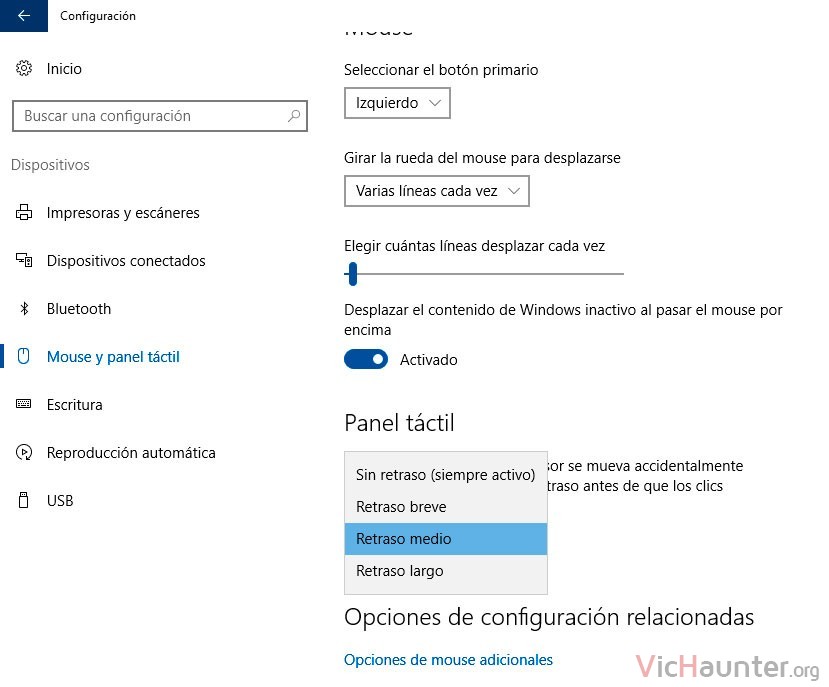Open Inicio via the gear icon
This screenshot has height=687, width=829.
point(24,68)
